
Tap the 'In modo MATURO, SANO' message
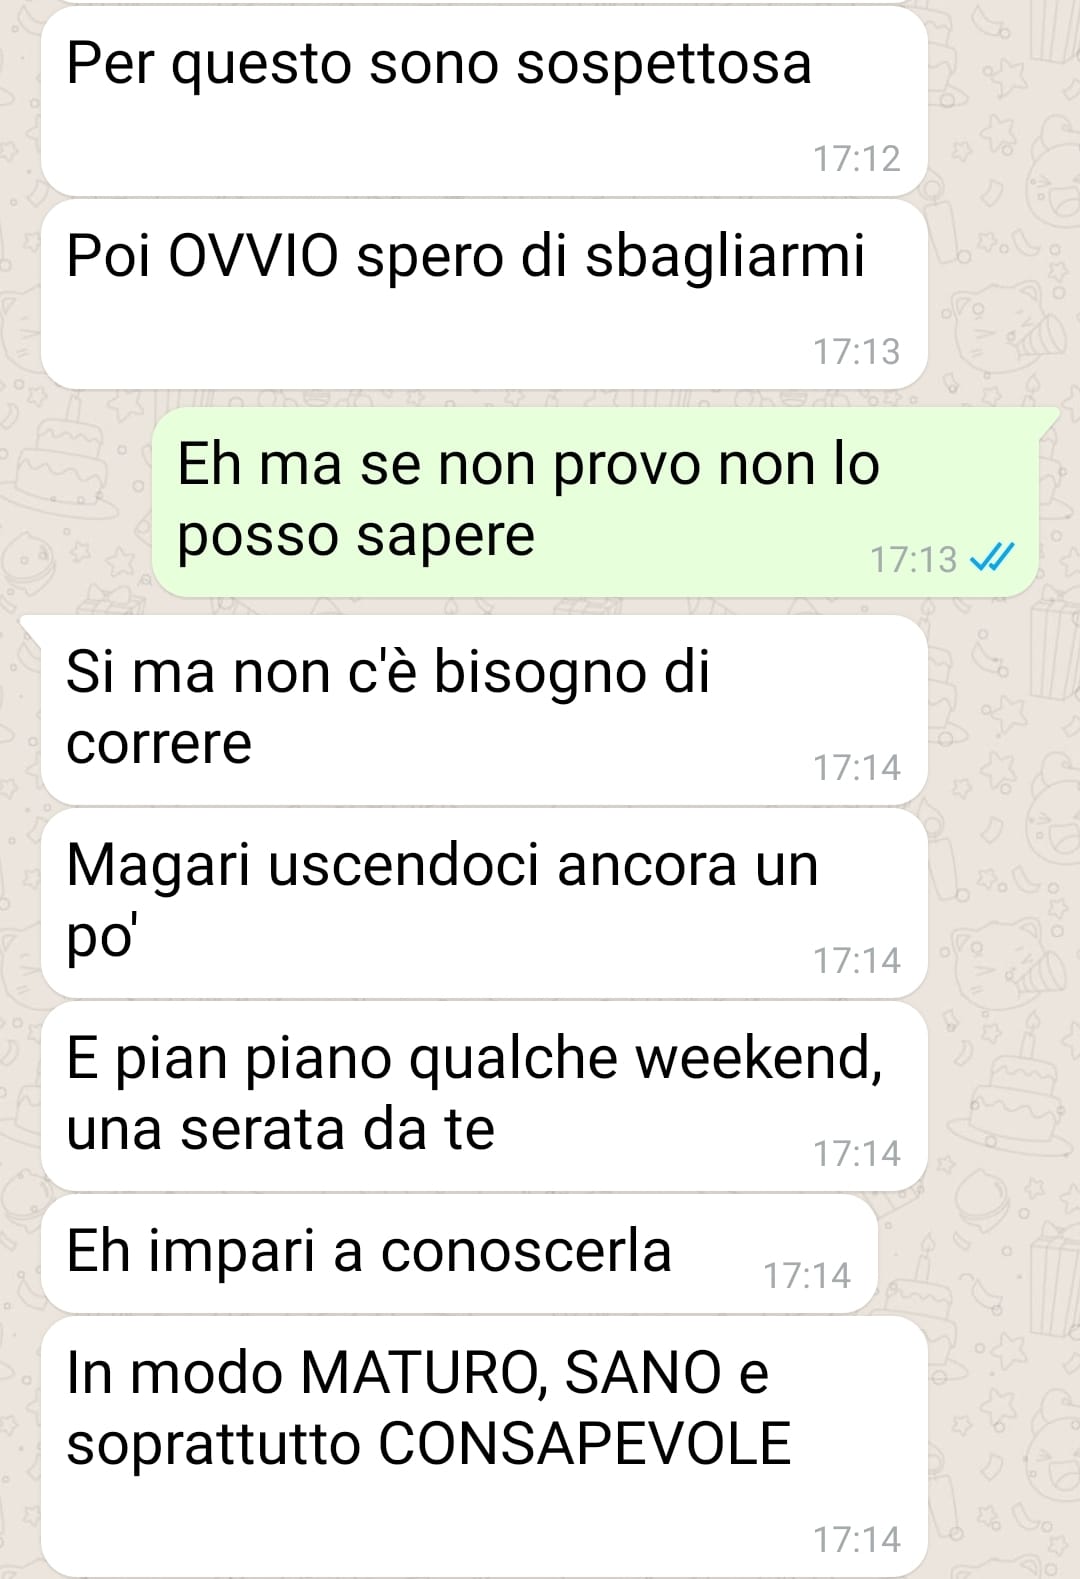[484, 1446]
